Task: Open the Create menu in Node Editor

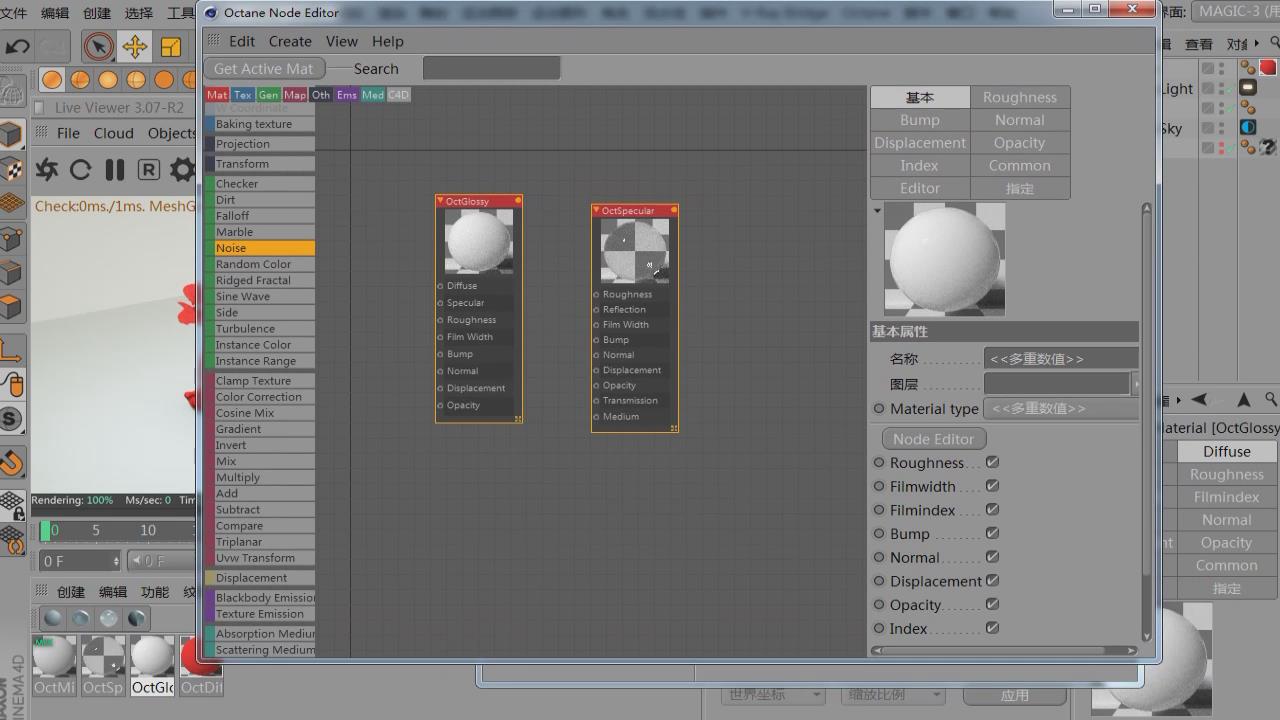Action: 290,41
